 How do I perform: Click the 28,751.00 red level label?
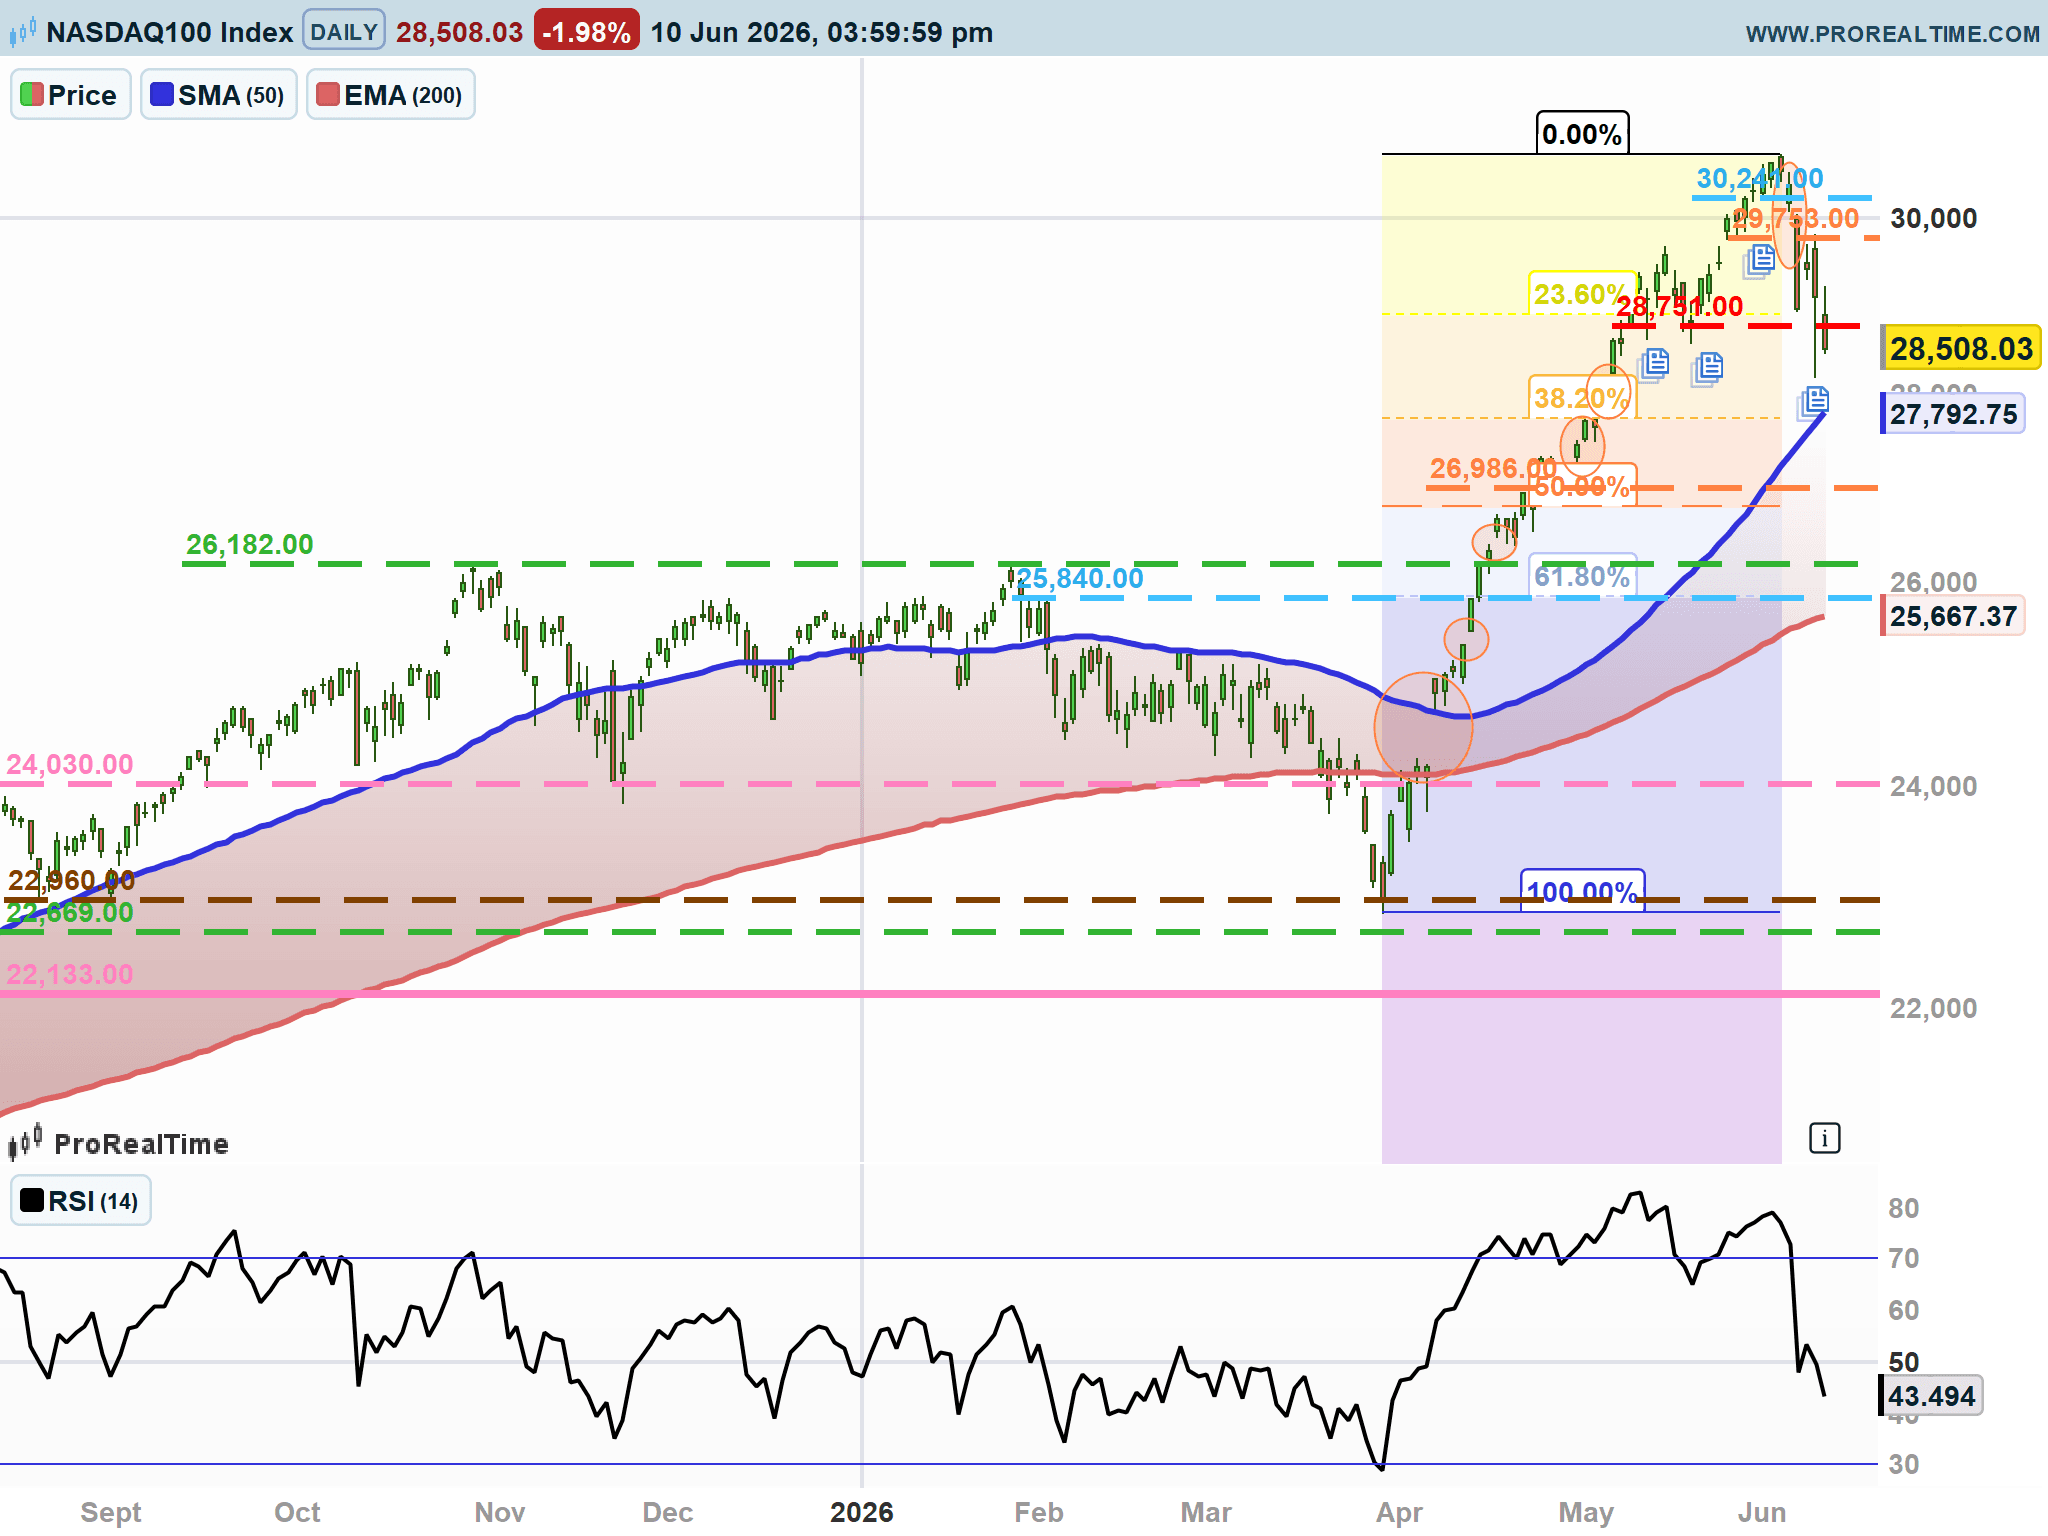tap(1680, 307)
